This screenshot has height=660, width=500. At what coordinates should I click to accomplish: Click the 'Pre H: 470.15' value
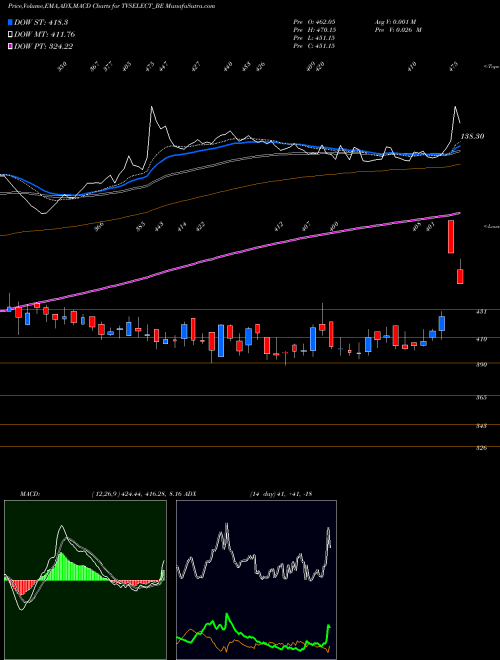pos(314,30)
